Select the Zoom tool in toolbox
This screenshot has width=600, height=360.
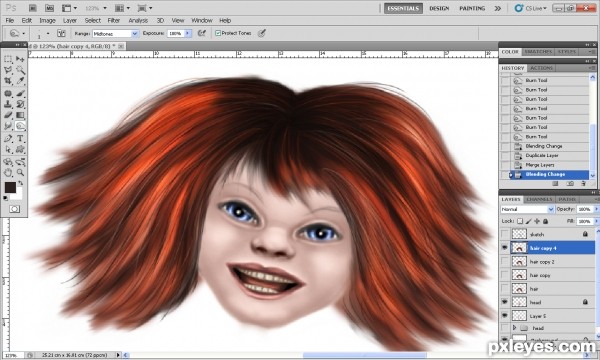tap(20, 173)
